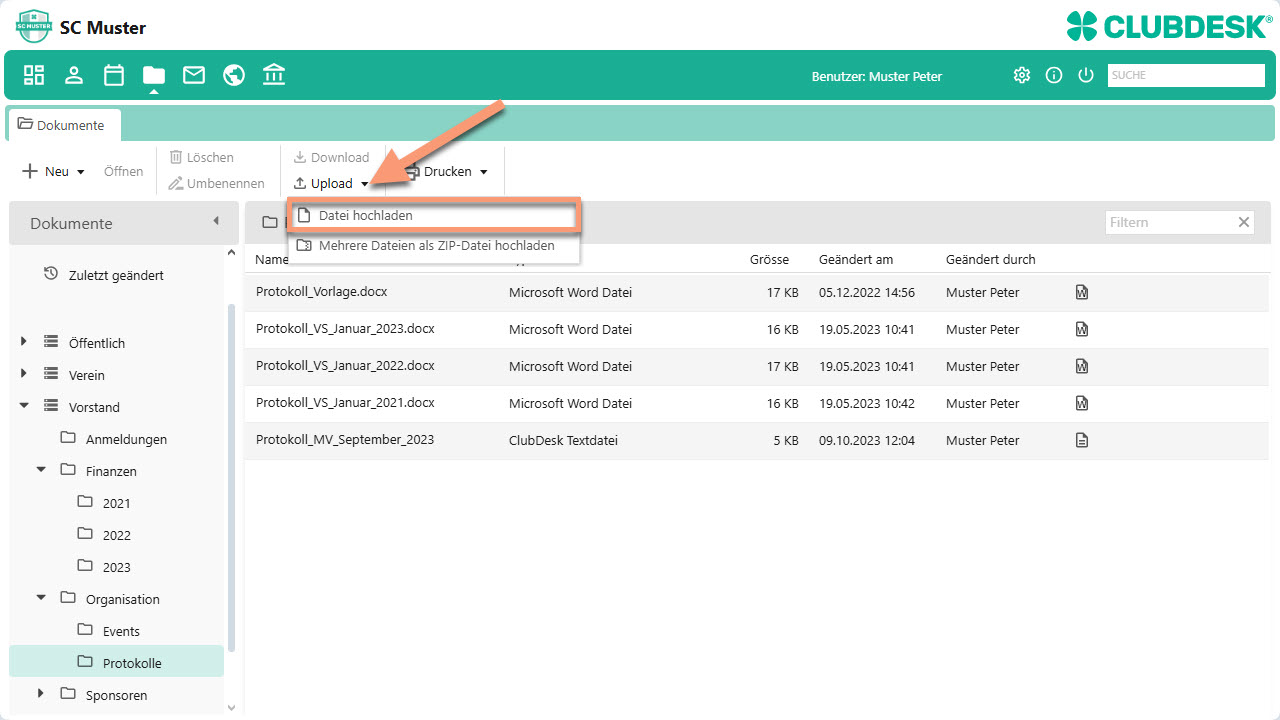Click the folder tree vertical scrollbar
1280x720 pixels.
[232, 478]
